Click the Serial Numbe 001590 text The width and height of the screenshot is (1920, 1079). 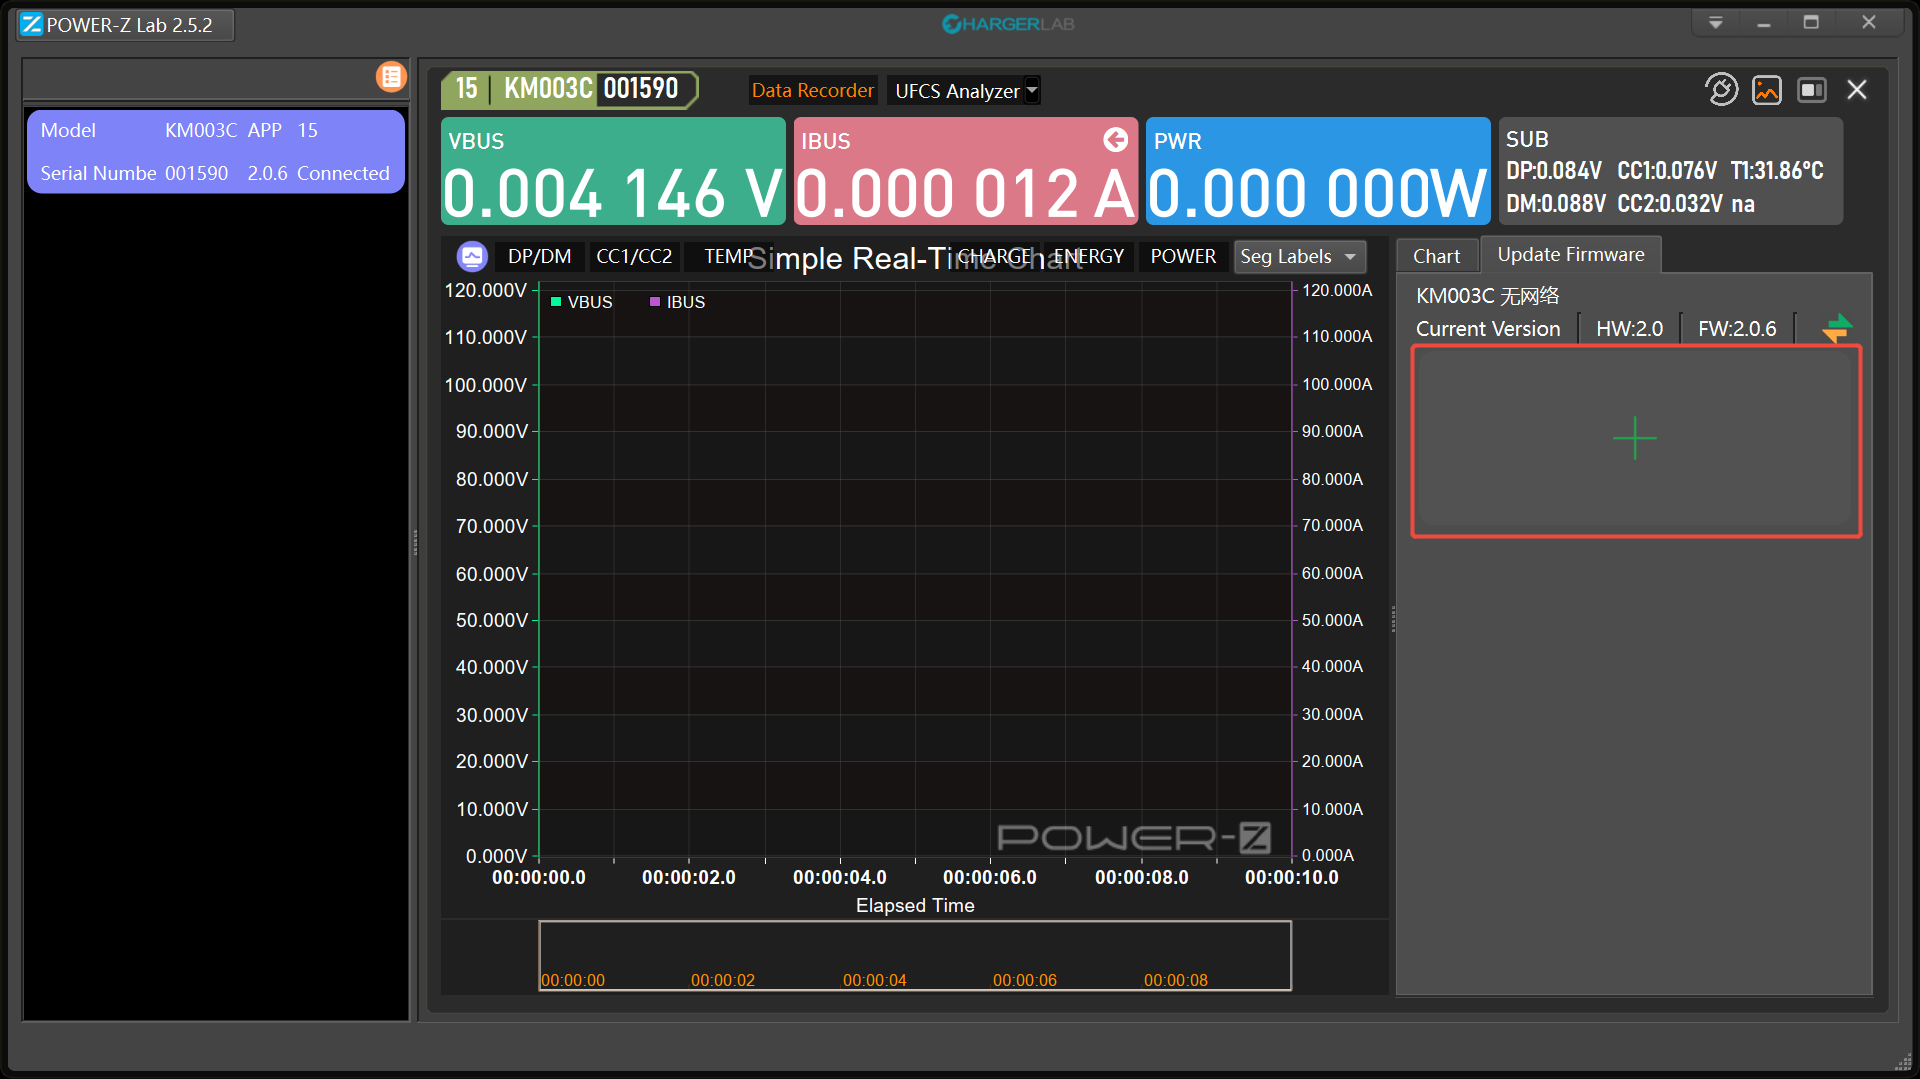(x=134, y=174)
